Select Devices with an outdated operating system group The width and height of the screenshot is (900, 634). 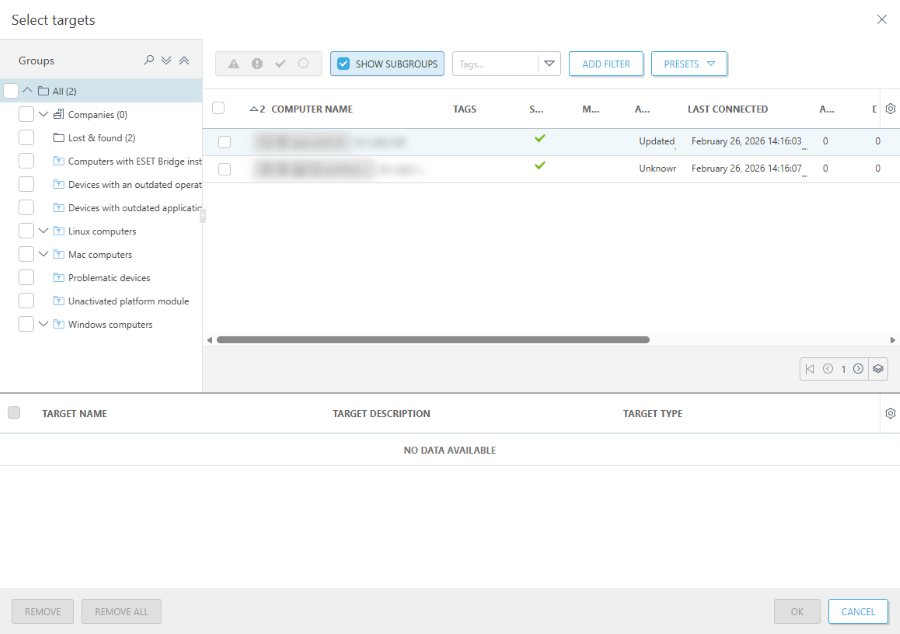click(x=135, y=185)
